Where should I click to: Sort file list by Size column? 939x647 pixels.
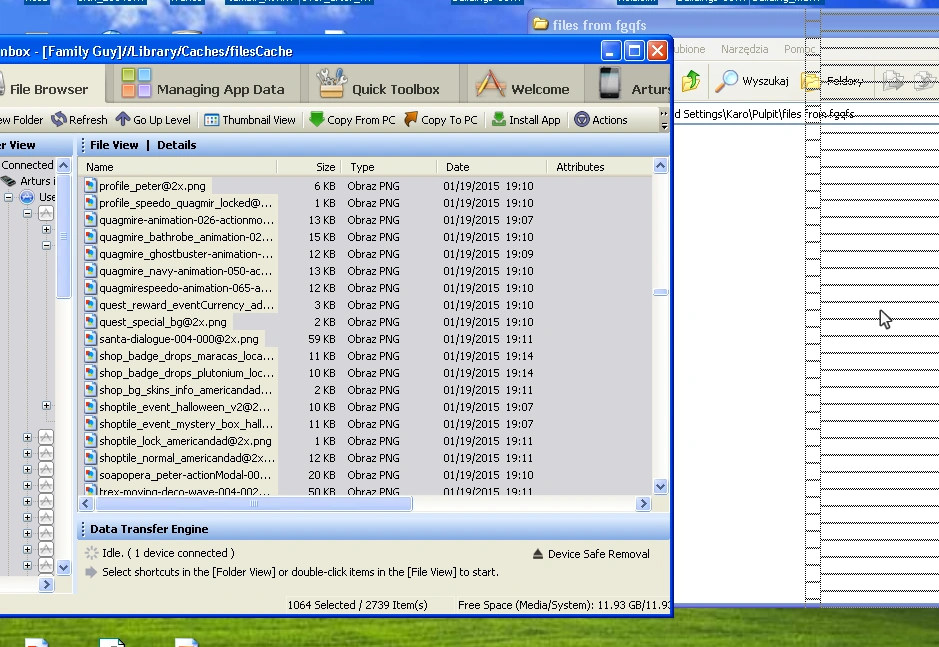309,167
